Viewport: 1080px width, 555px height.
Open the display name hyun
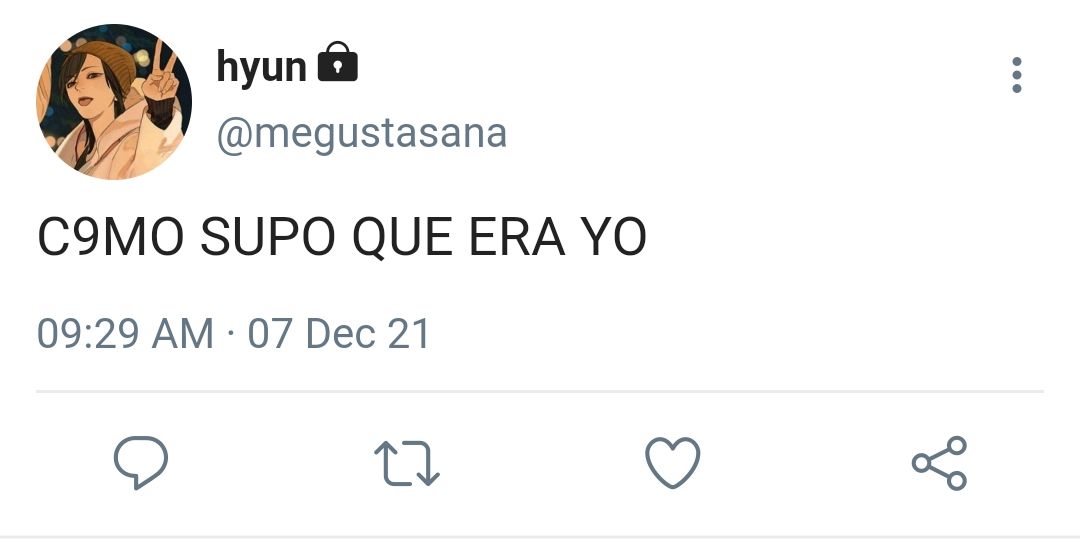click(262, 67)
